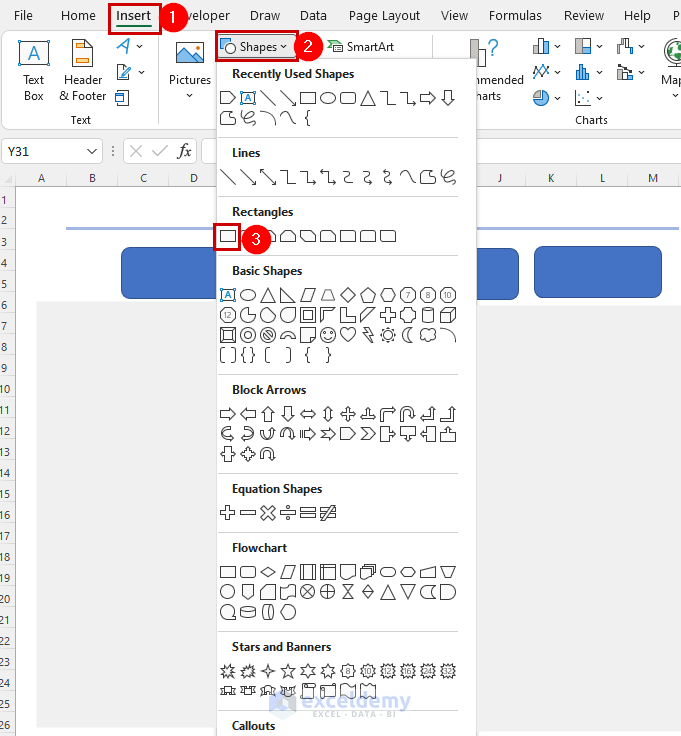Select the last shape in Rectangles row
This screenshot has height=736, width=681.
(388, 236)
